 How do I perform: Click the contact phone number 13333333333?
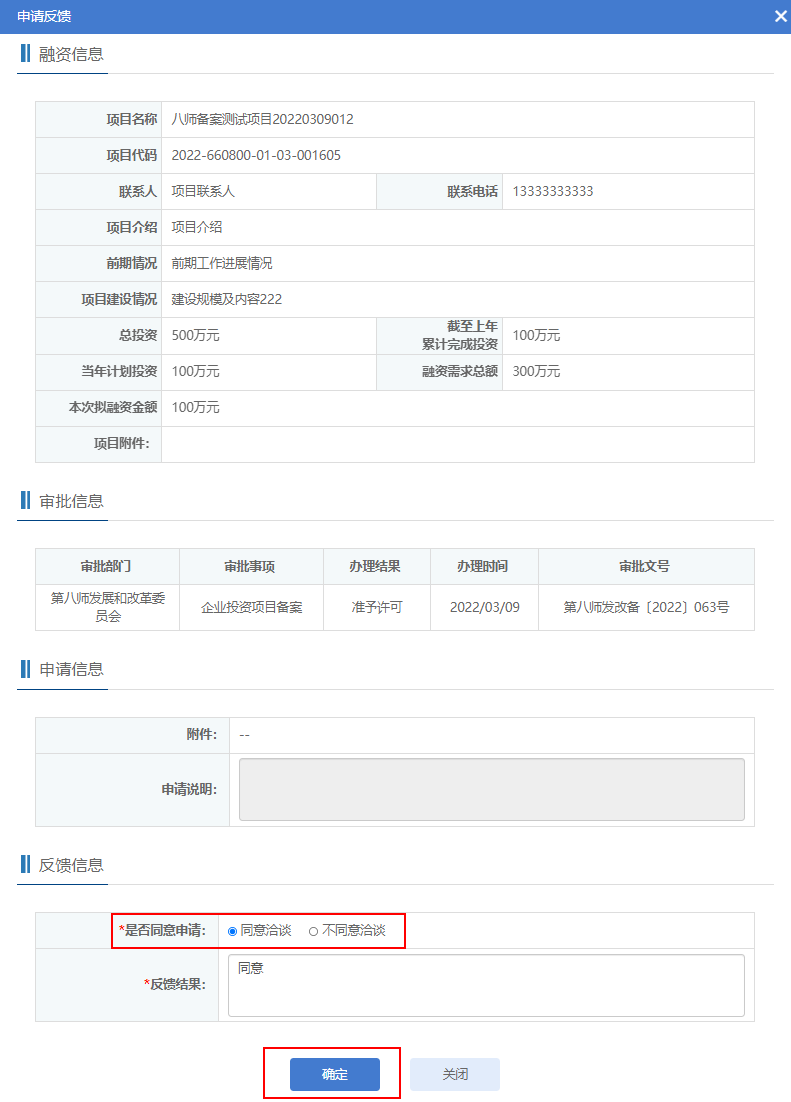pos(552,192)
